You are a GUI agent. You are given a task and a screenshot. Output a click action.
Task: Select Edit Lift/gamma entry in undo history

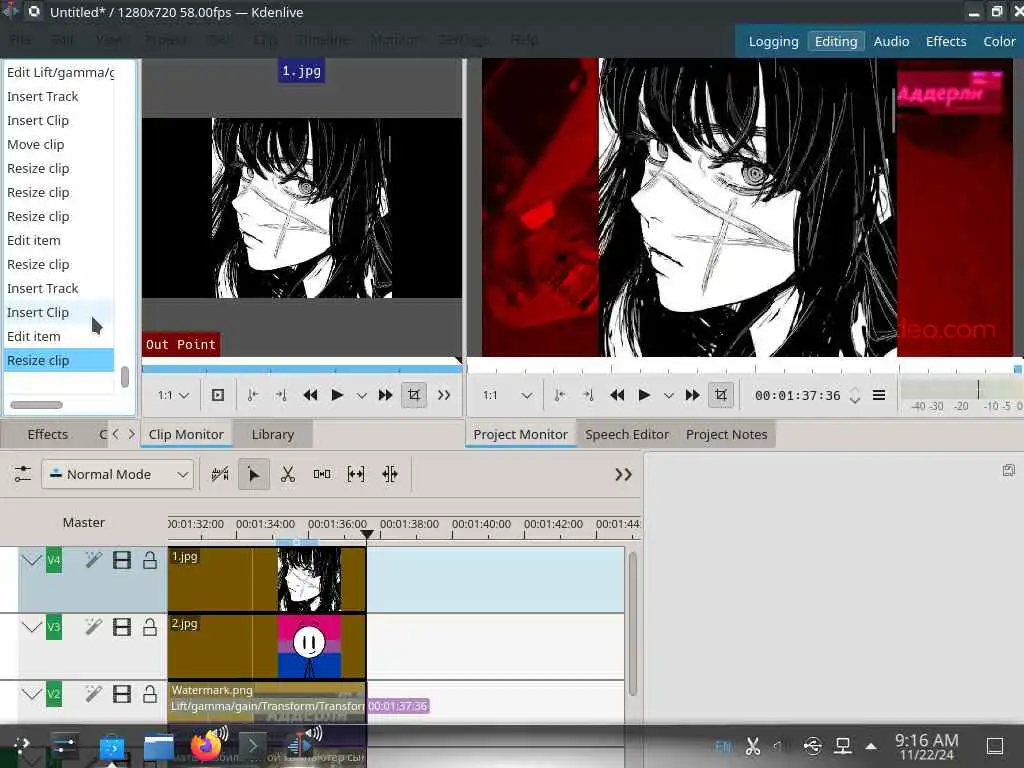(x=59, y=72)
